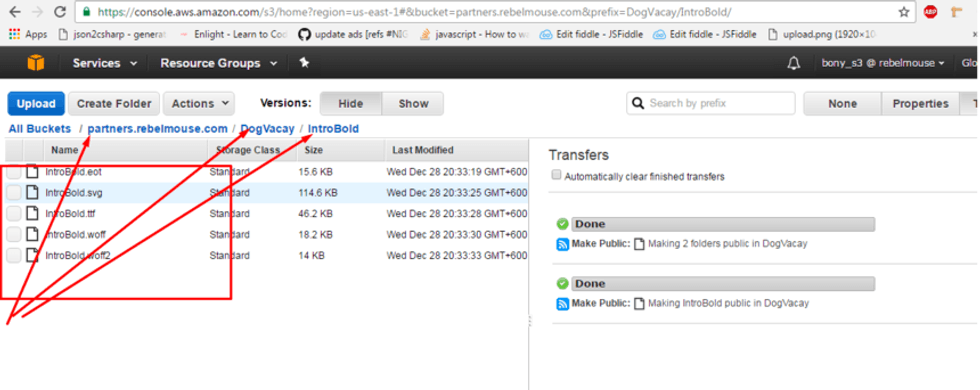Open the json2csharp bookmark
Image resolution: width=980 pixels, height=390 pixels.
click(x=112, y=34)
